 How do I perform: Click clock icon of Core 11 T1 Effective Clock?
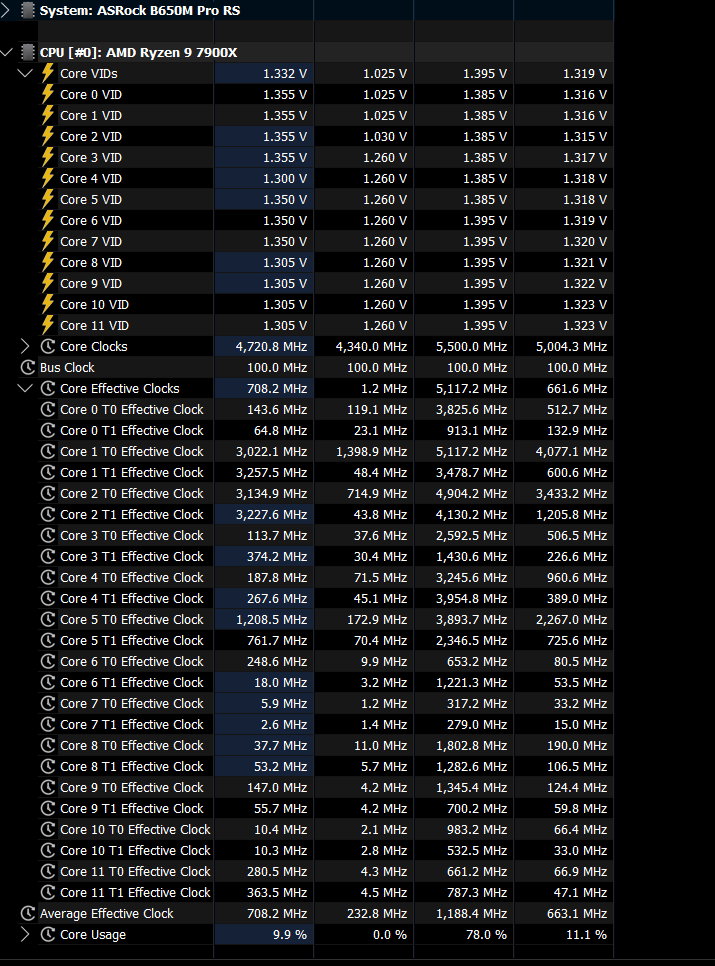pos(48,892)
